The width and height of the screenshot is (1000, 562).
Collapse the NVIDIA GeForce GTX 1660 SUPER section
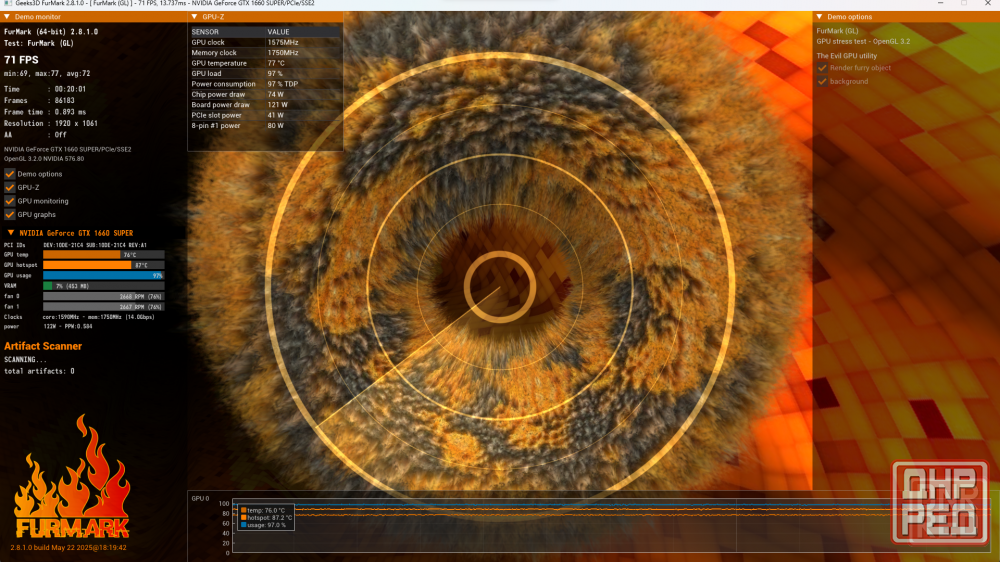10,233
